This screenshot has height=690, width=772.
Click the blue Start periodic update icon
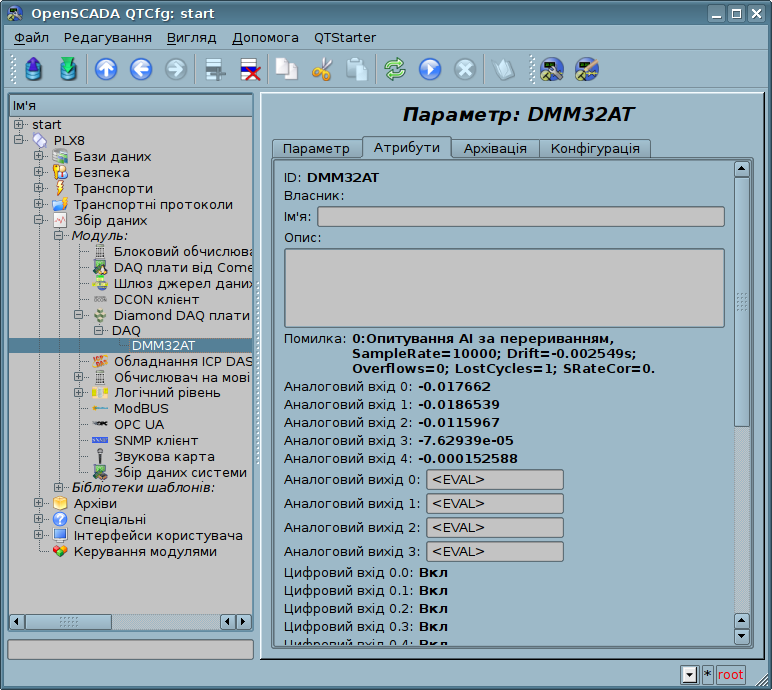pos(430,69)
